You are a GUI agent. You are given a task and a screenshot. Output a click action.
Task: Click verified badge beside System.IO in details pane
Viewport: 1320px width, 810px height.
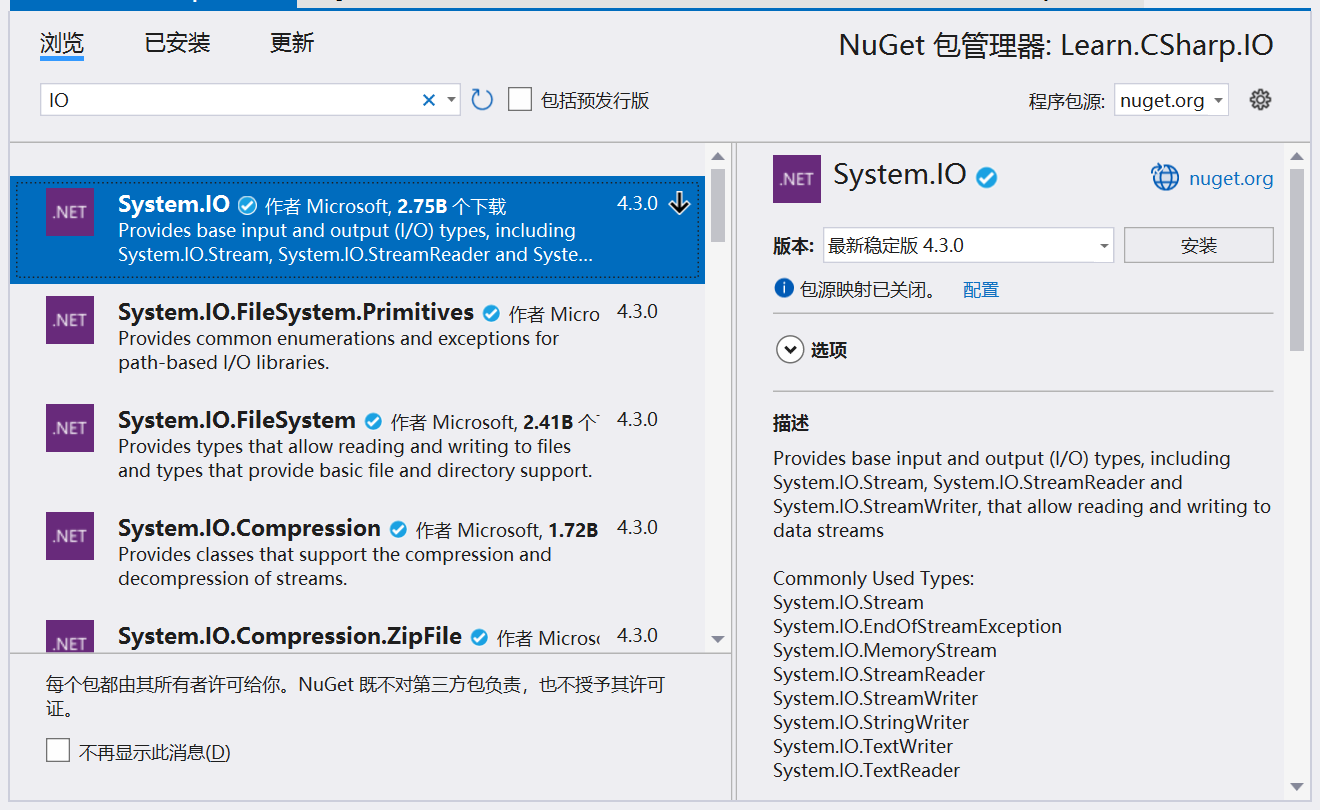(x=987, y=178)
